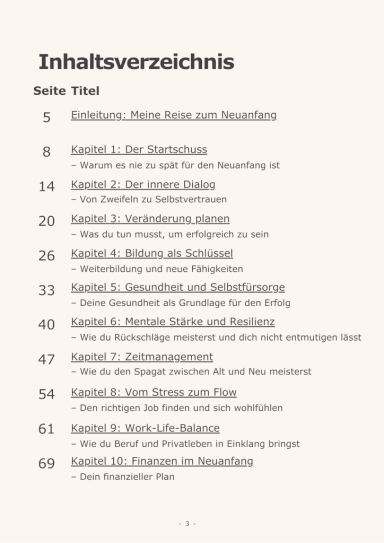The height and width of the screenshot is (543, 384).
Task: Open the Einleitung: Meine Reise zum Neuanfang link
Action: pyautogui.click(x=173, y=115)
